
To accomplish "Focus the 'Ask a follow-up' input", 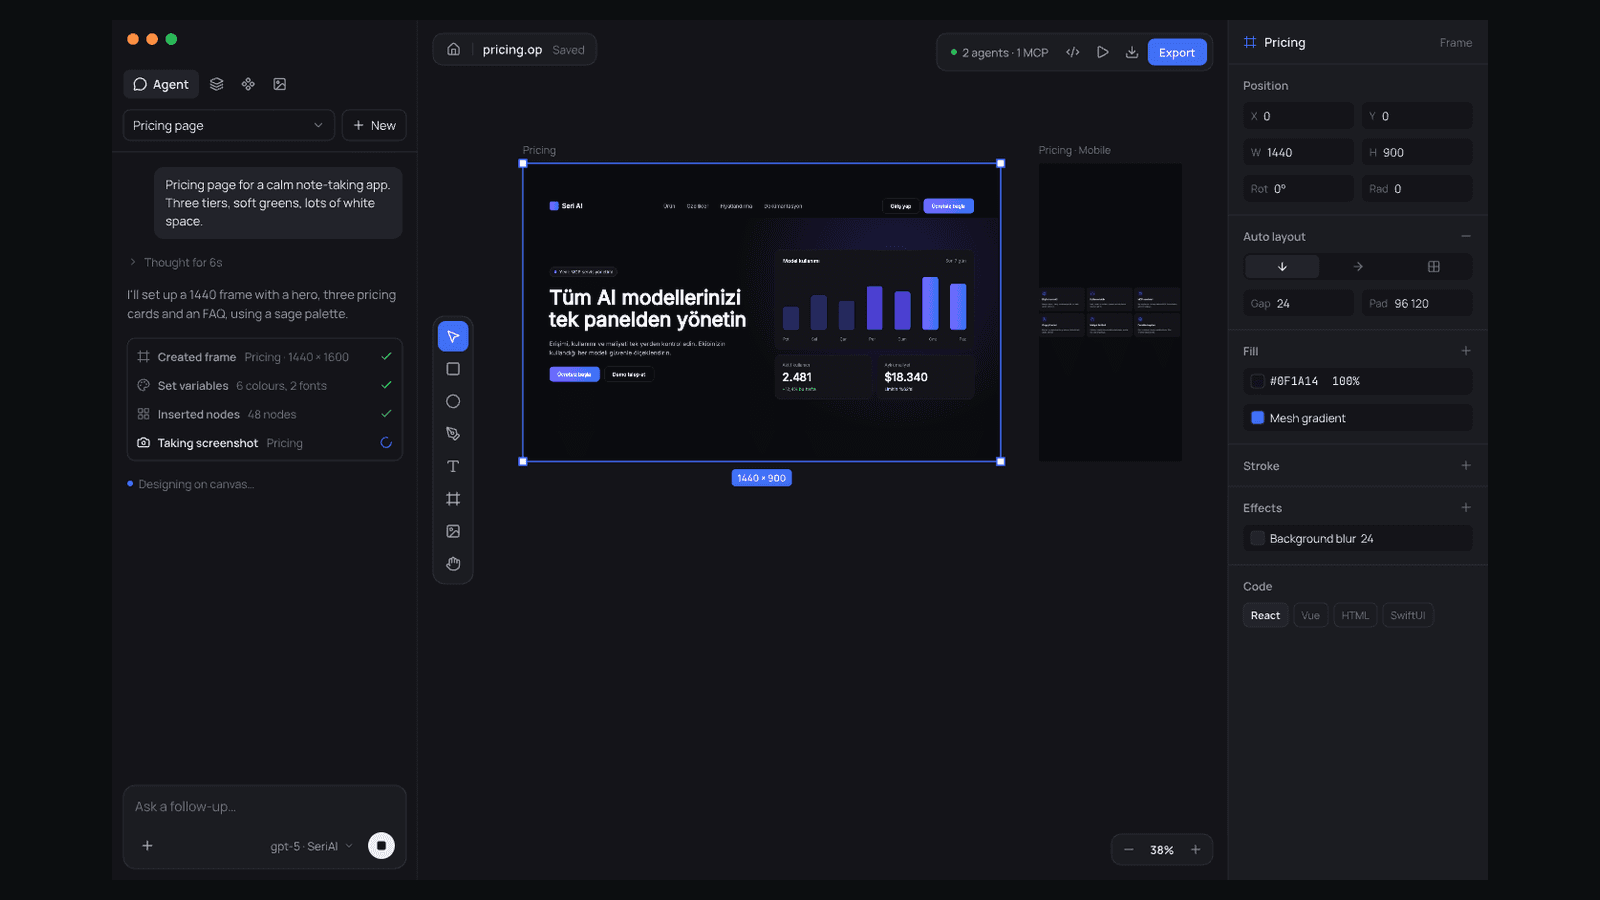I will pyautogui.click(x=265, y=807).
